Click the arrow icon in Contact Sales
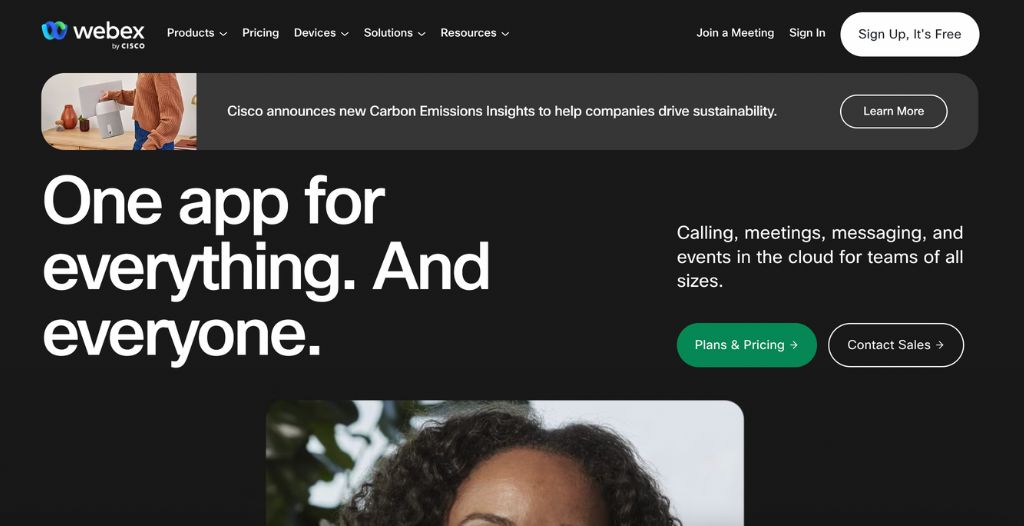 tap(940, 345)
